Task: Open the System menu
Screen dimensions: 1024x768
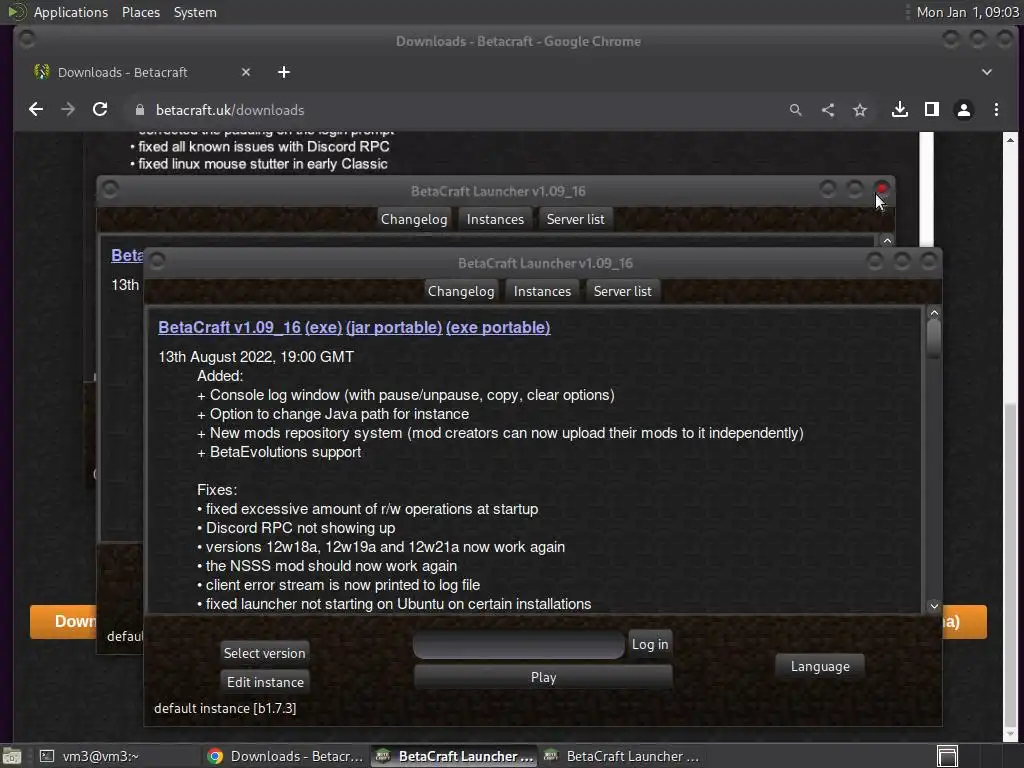Action: point(195,12)
